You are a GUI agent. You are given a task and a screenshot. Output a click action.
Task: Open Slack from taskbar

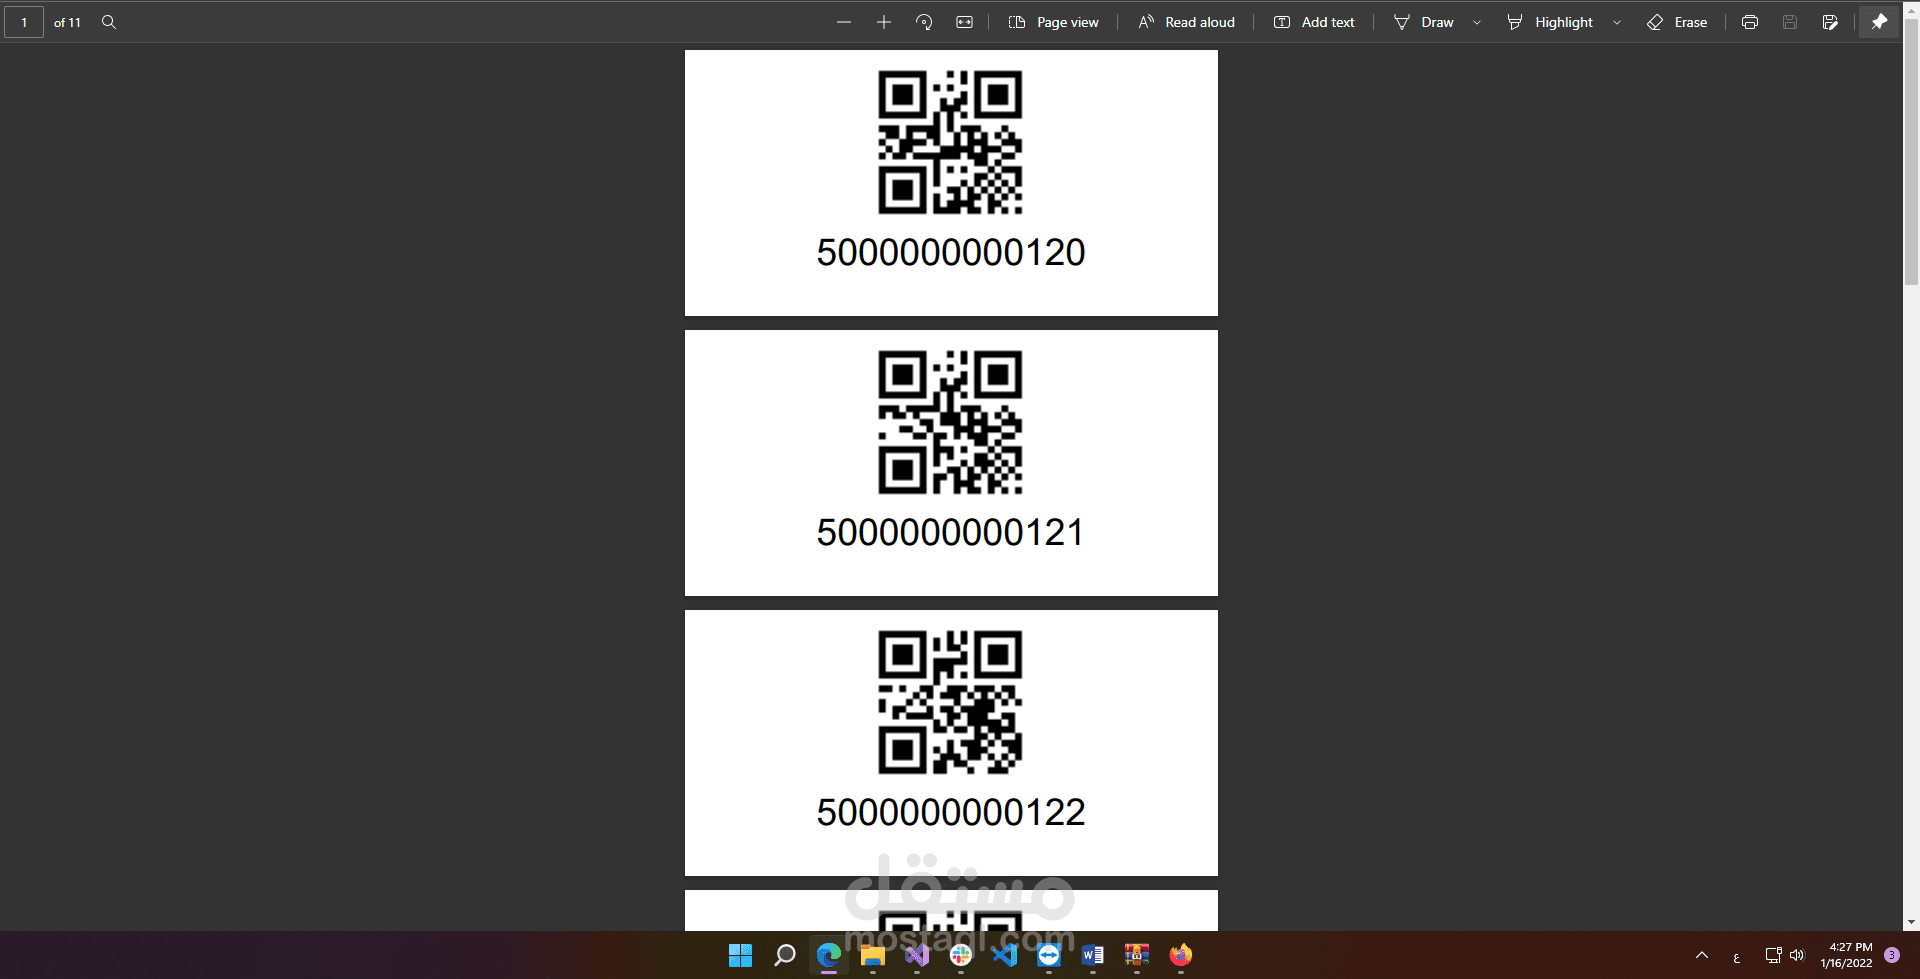click(961, 956)
